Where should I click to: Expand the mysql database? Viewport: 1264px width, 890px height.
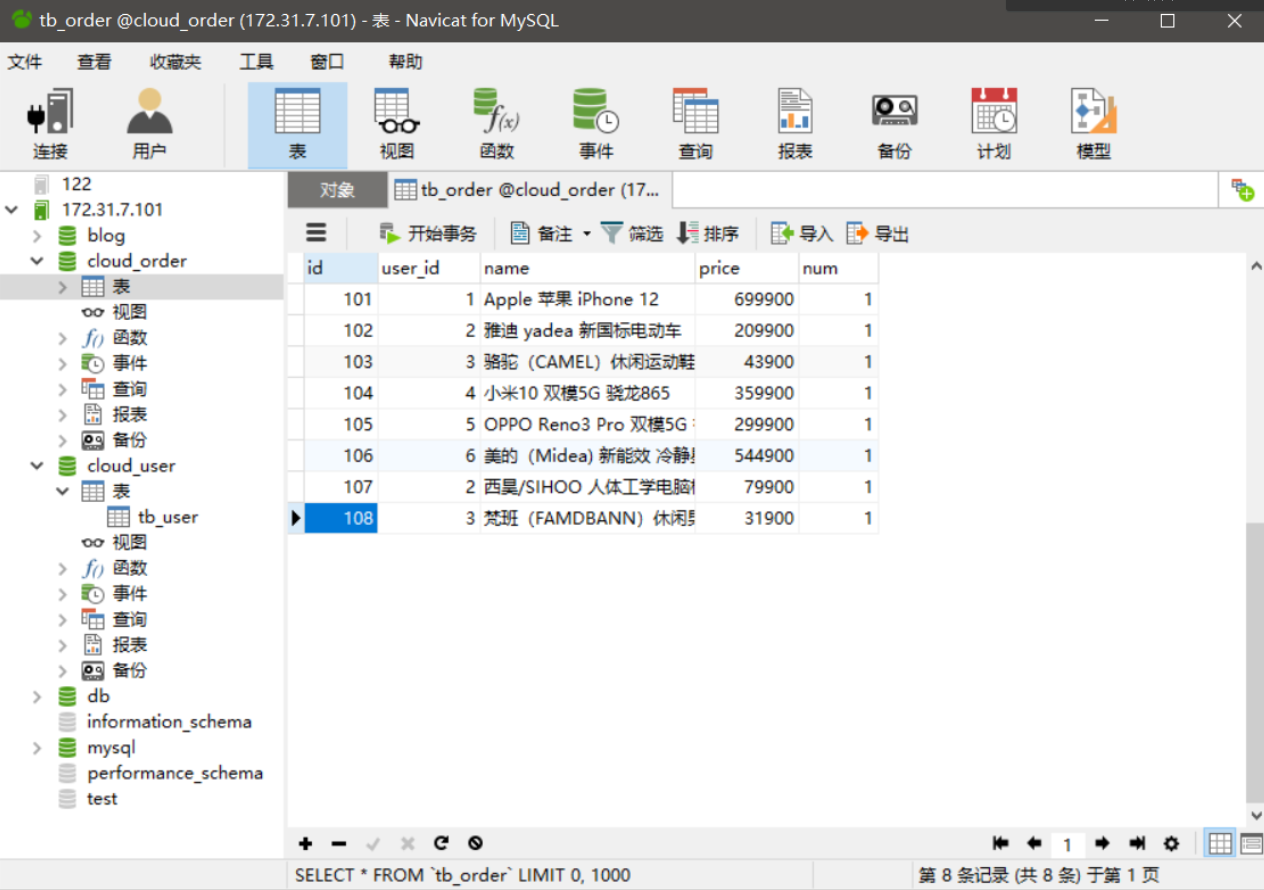(x=37, y=748)
